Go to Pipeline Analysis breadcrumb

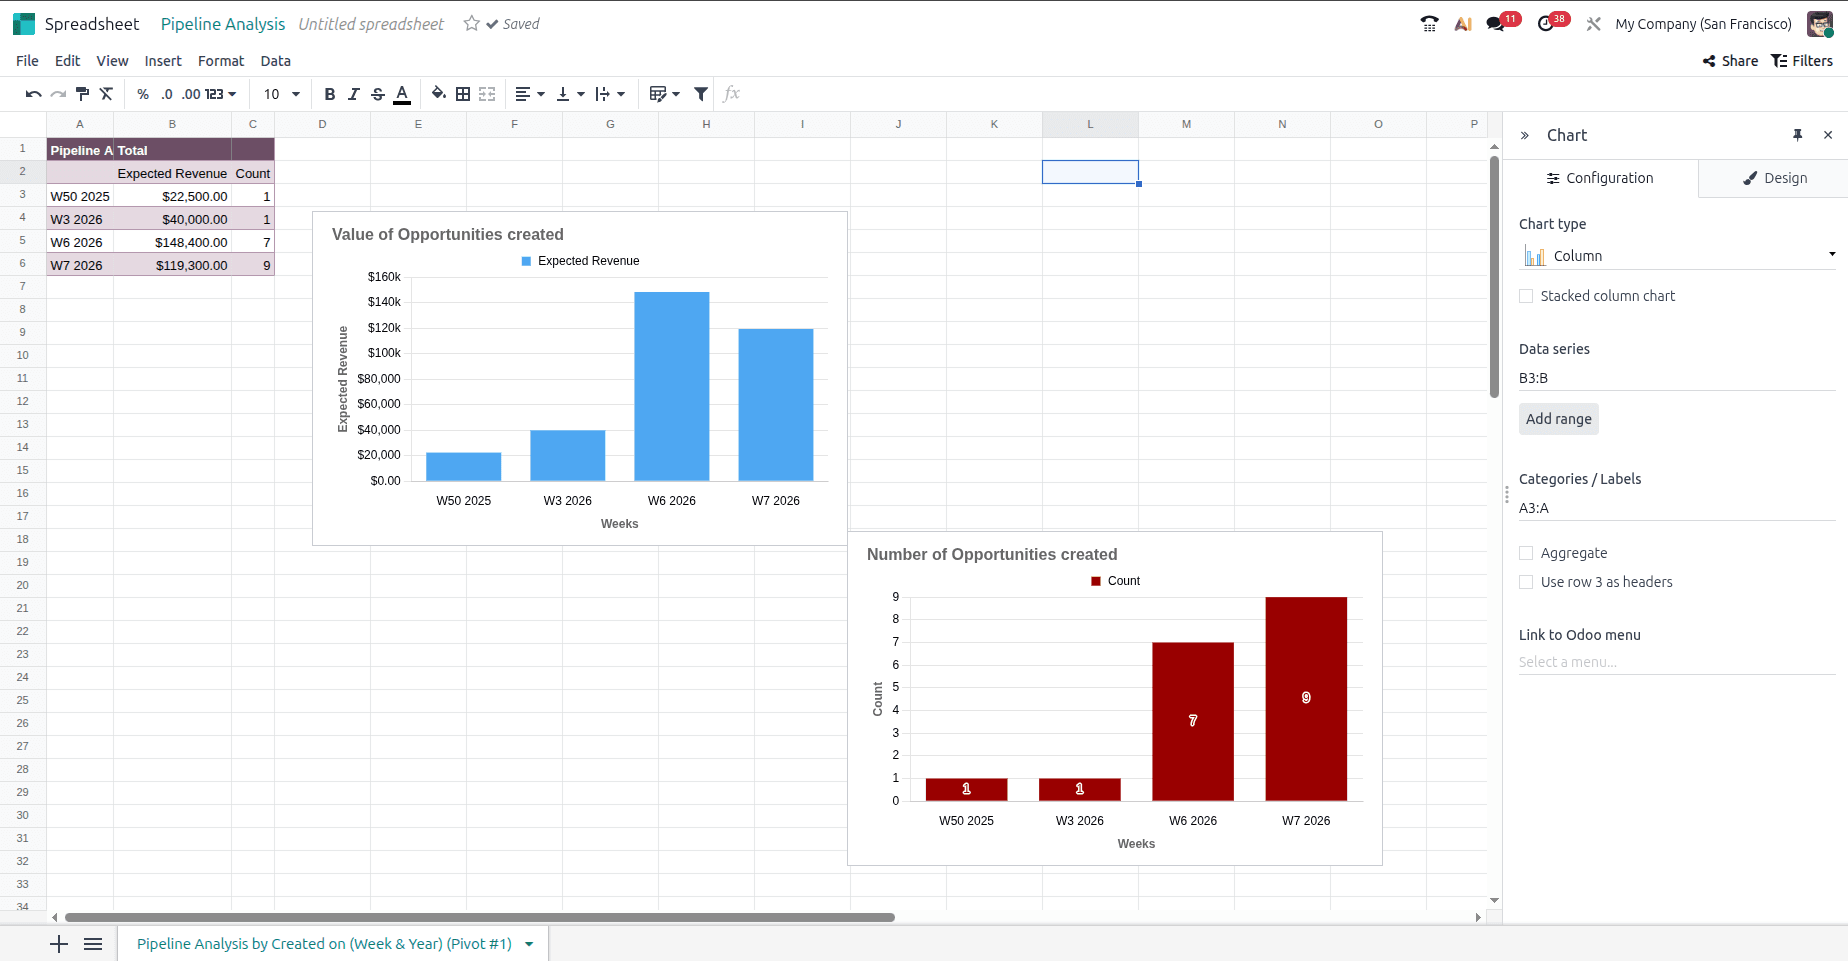[223, 24]
